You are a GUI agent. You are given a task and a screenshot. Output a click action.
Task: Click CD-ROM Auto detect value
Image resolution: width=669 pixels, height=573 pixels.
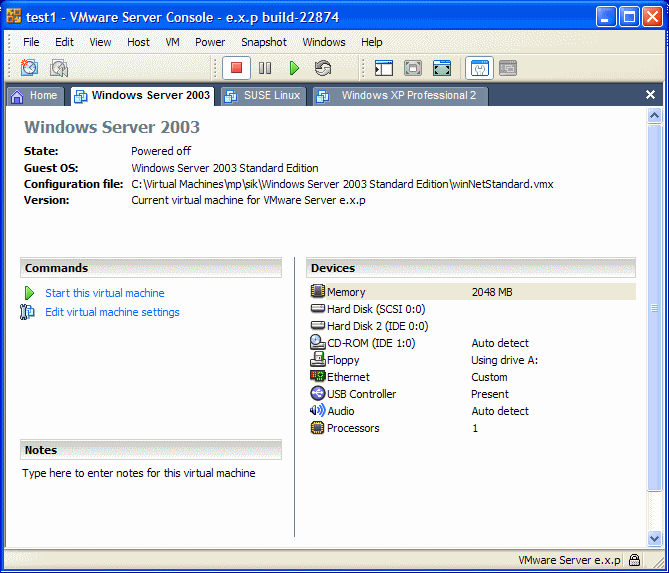(x=500, y=343)
